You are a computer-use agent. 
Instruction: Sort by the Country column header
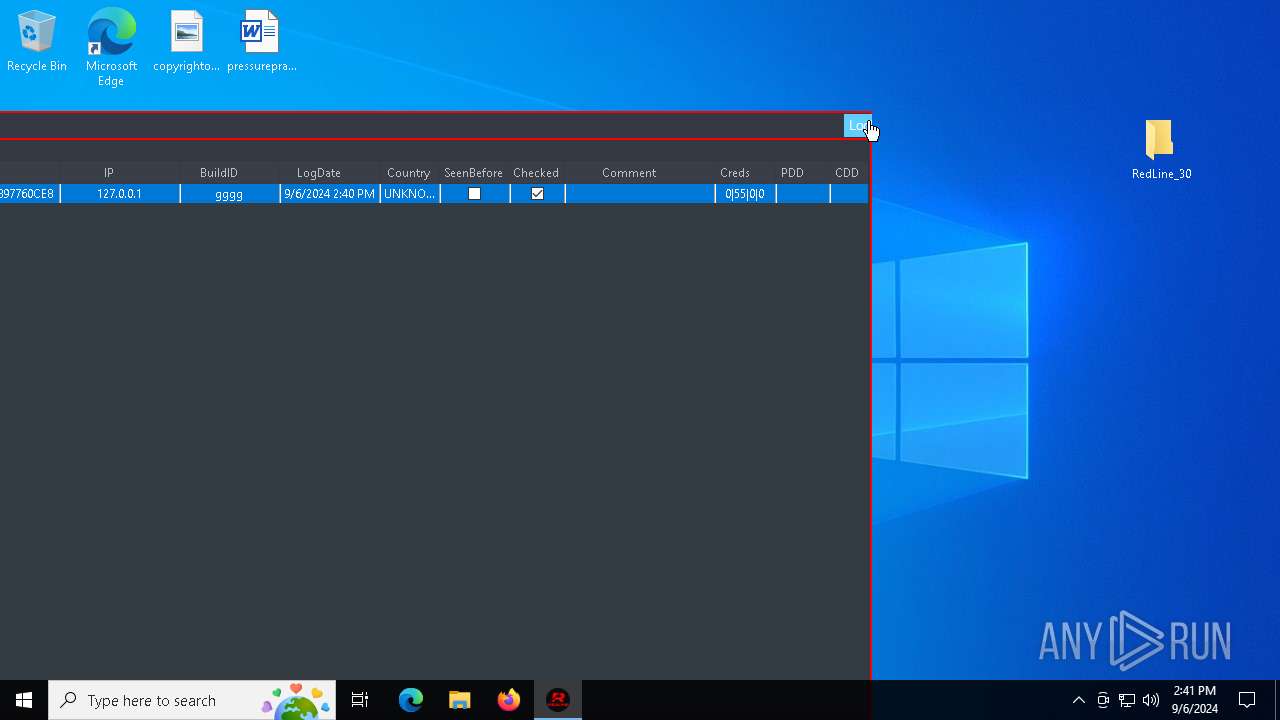[409, 173]
